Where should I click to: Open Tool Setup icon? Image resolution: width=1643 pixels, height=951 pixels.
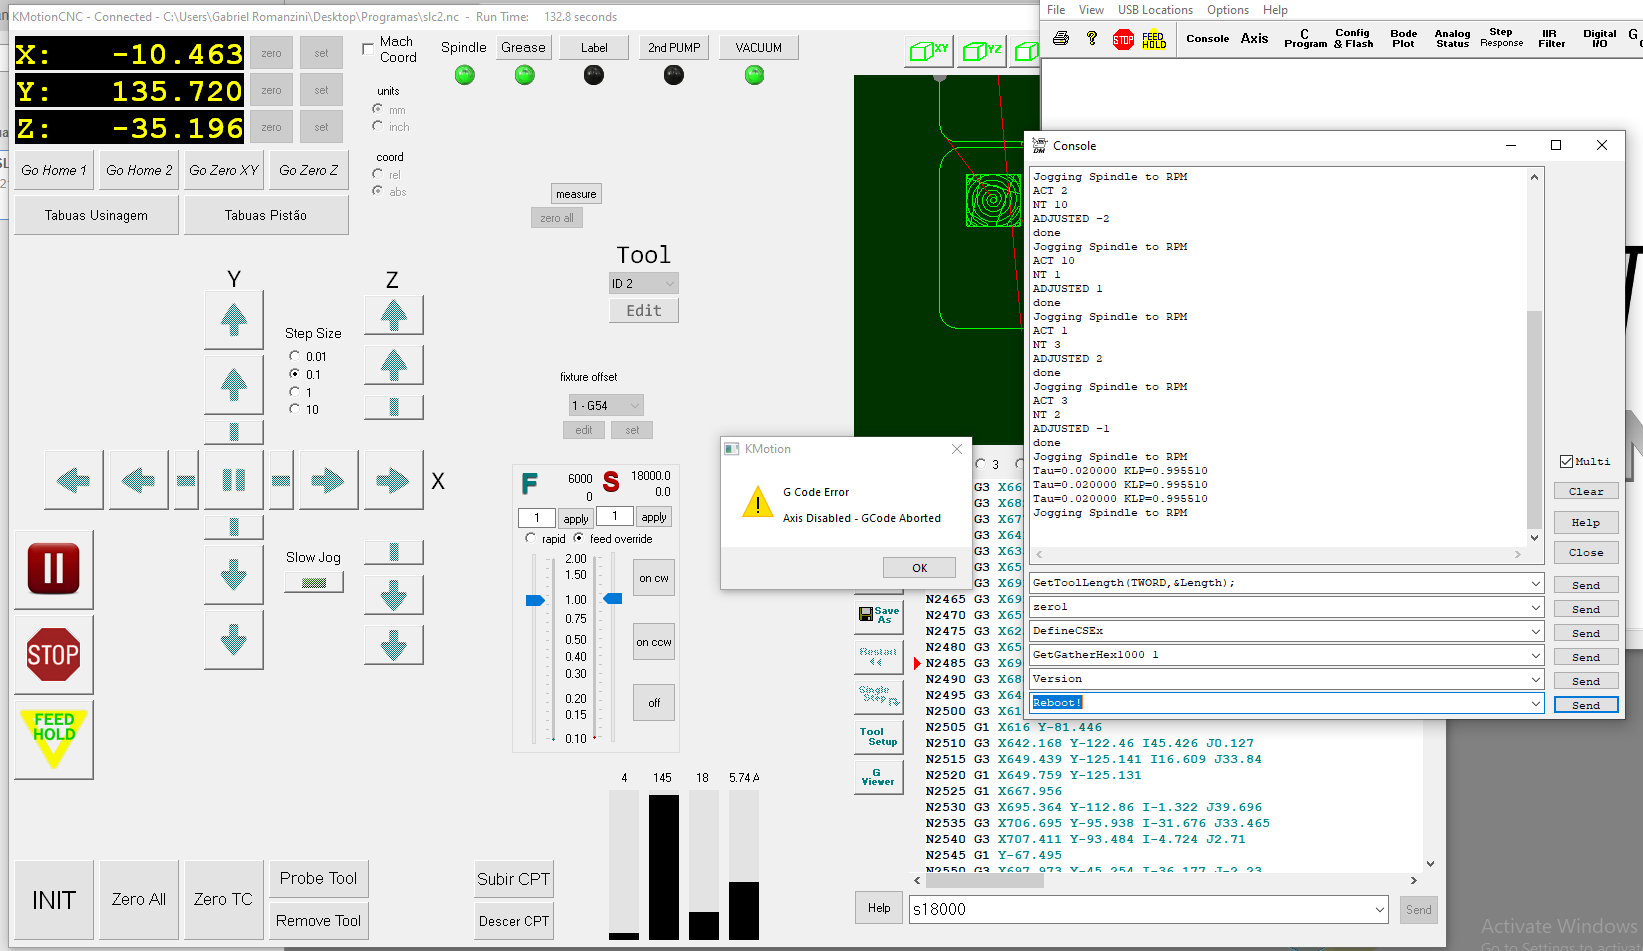(x=878, y=737)
